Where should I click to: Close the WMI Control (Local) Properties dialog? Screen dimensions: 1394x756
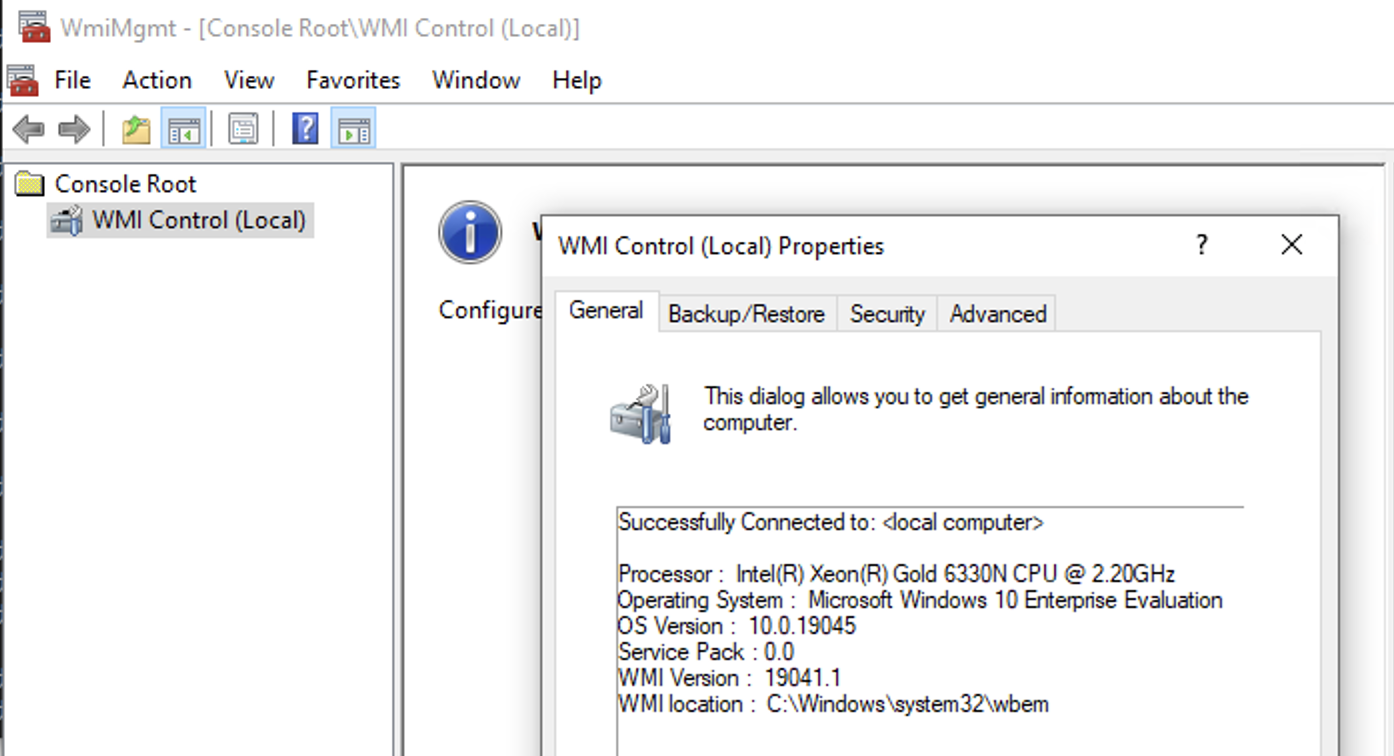pos(1292,245)
